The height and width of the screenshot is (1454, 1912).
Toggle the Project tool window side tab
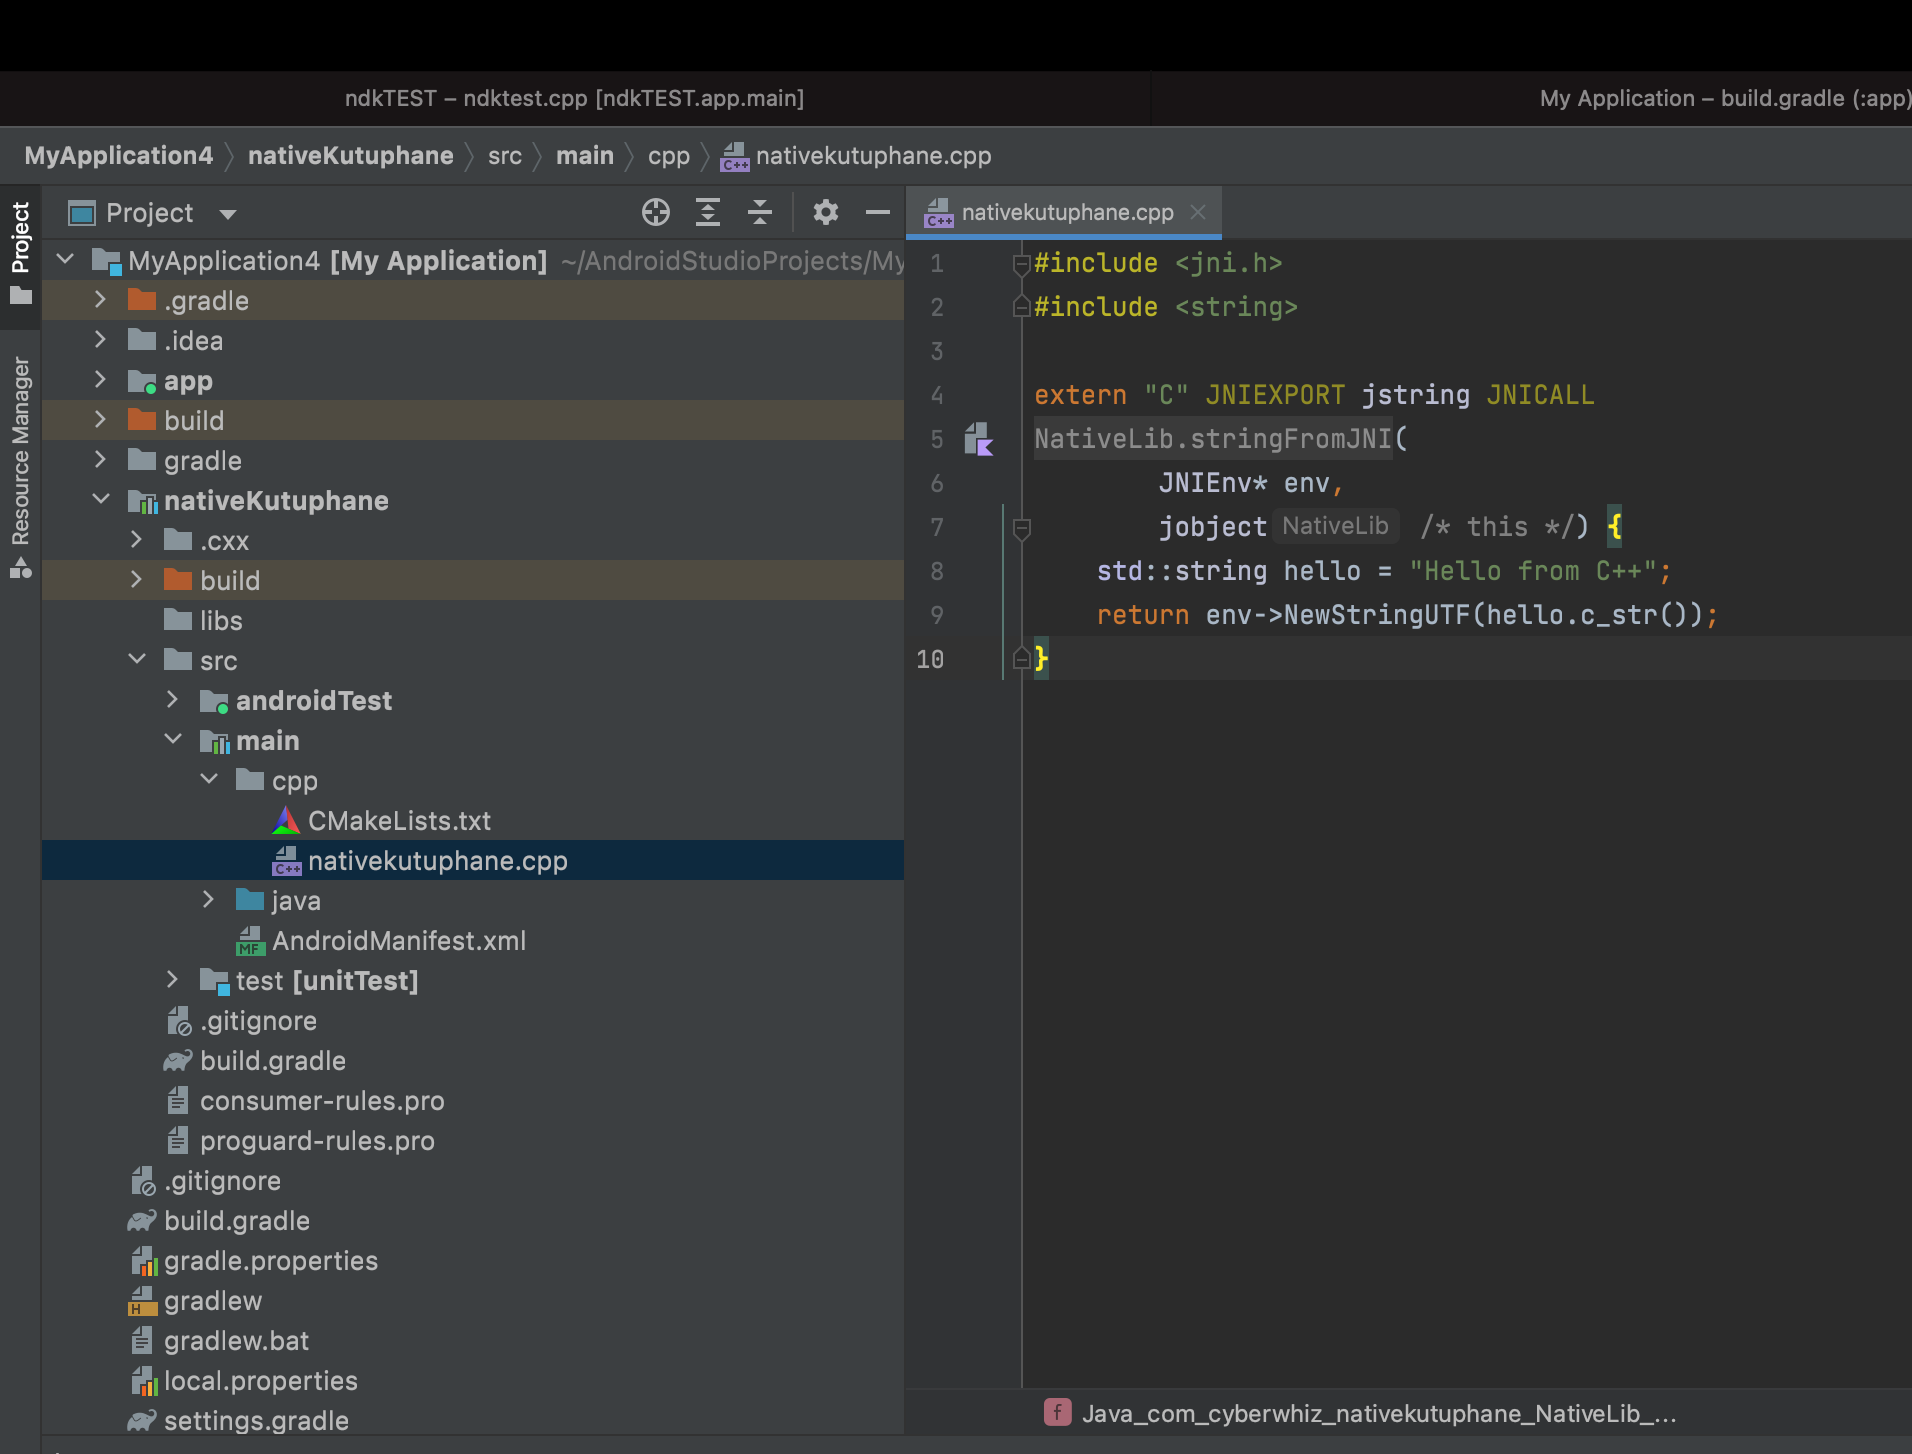(x=20, y=254)
